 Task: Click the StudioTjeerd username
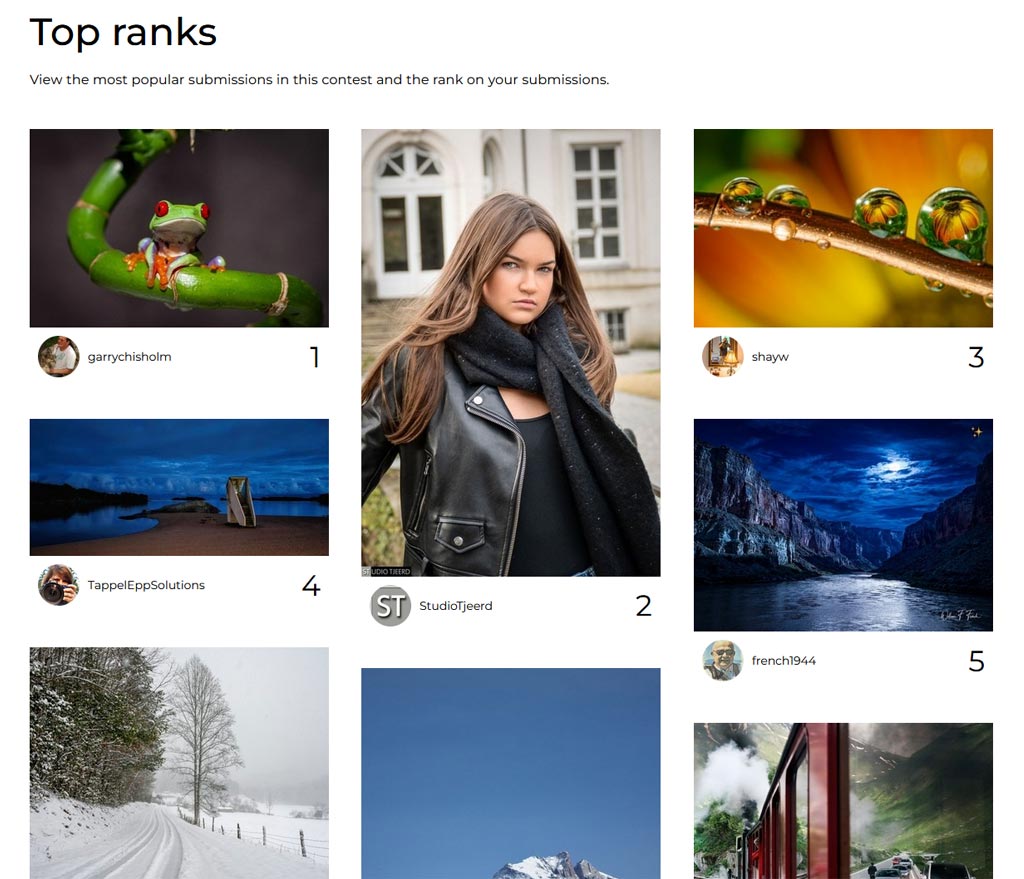tap(456, 606)
